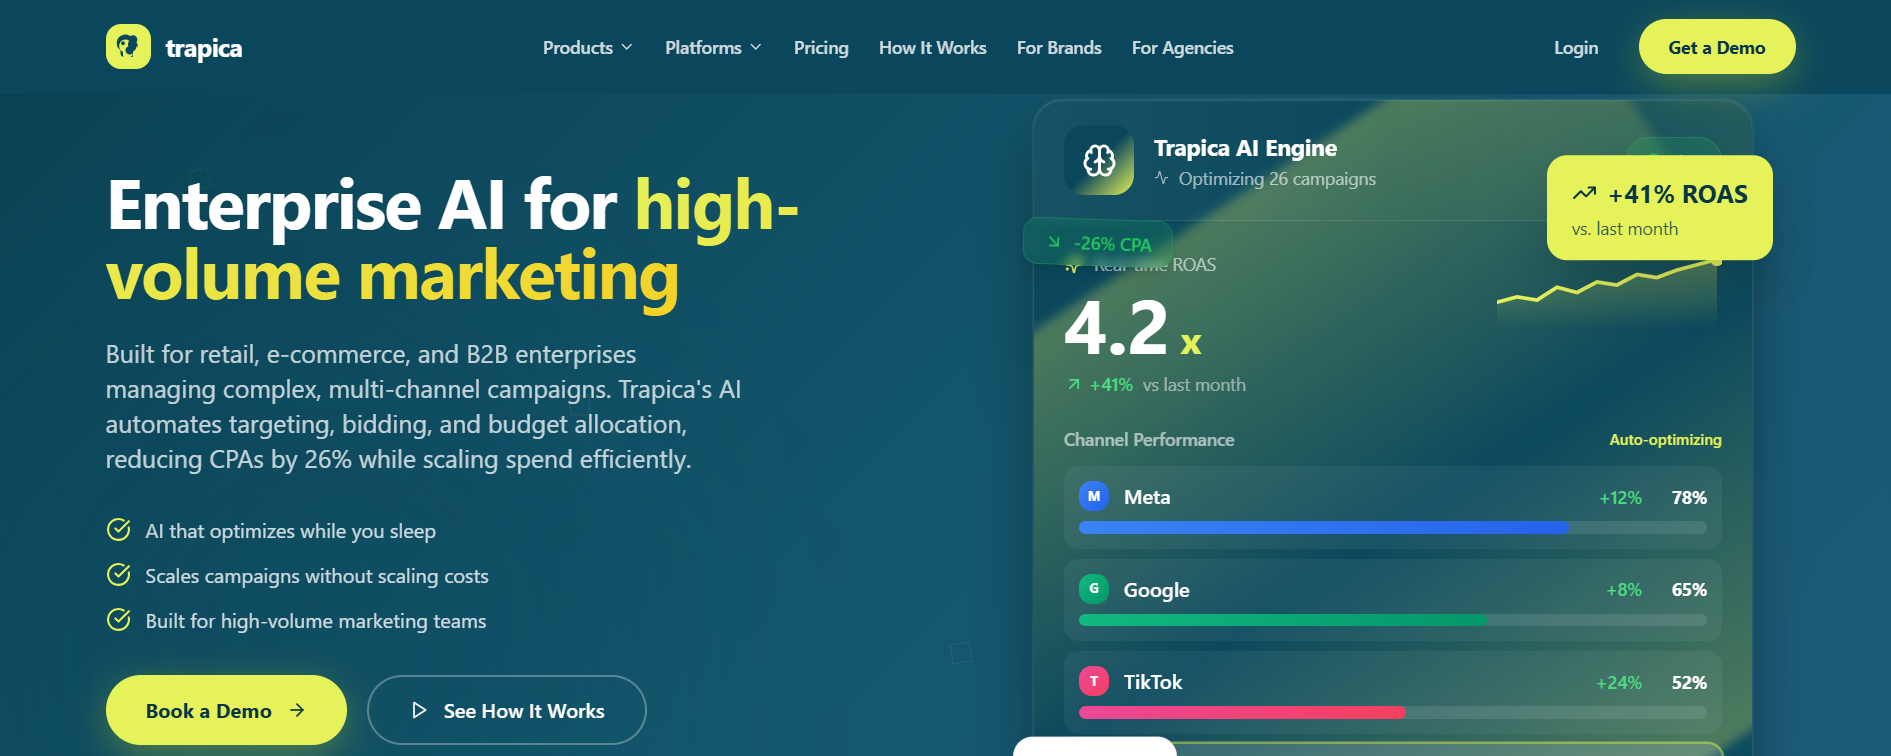Click the checkmark icon beside 'Scales campaigns without scaling costs'
This screenshot has height=756, width=1891.
pyautogui.click(x=119, y=575)
